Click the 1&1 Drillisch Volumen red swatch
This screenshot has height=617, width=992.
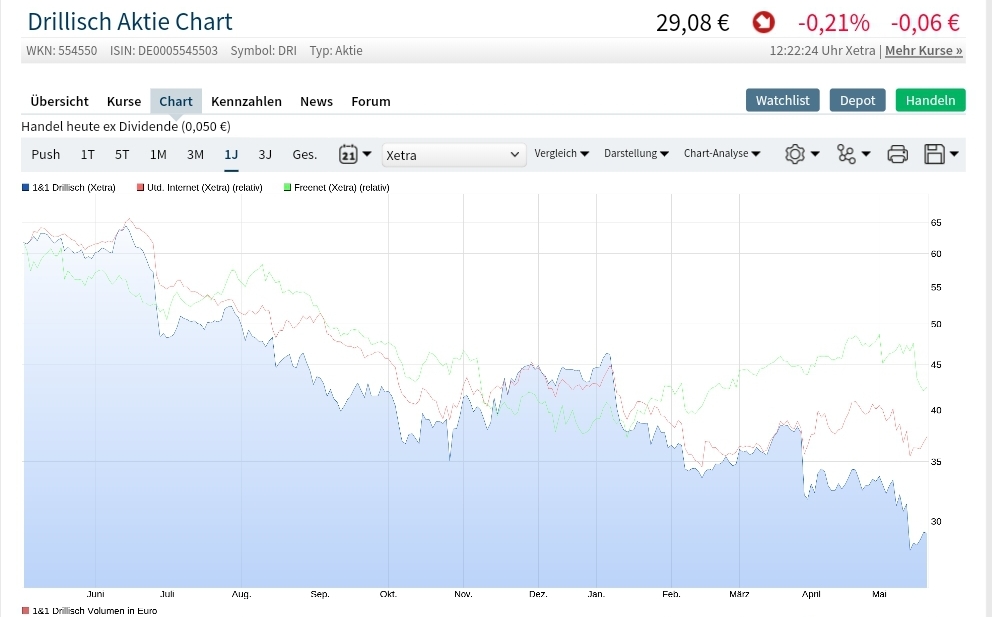click(26, 610)
